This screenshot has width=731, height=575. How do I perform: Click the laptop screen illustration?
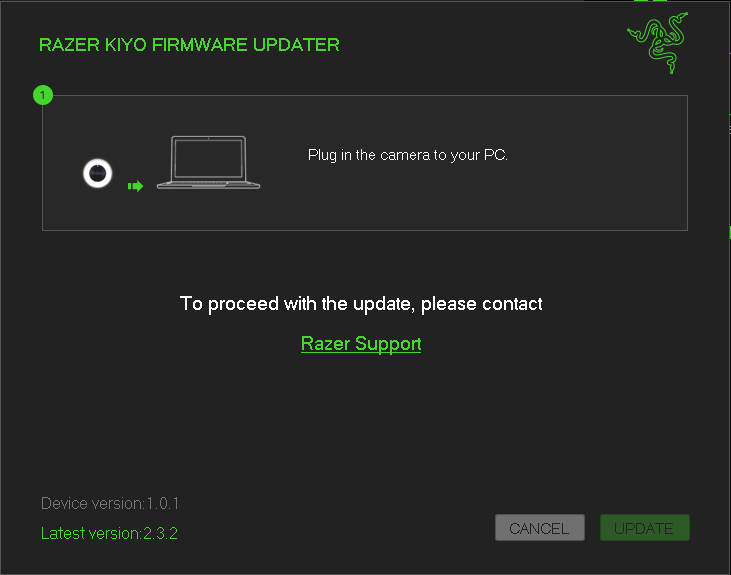[208, 158]
